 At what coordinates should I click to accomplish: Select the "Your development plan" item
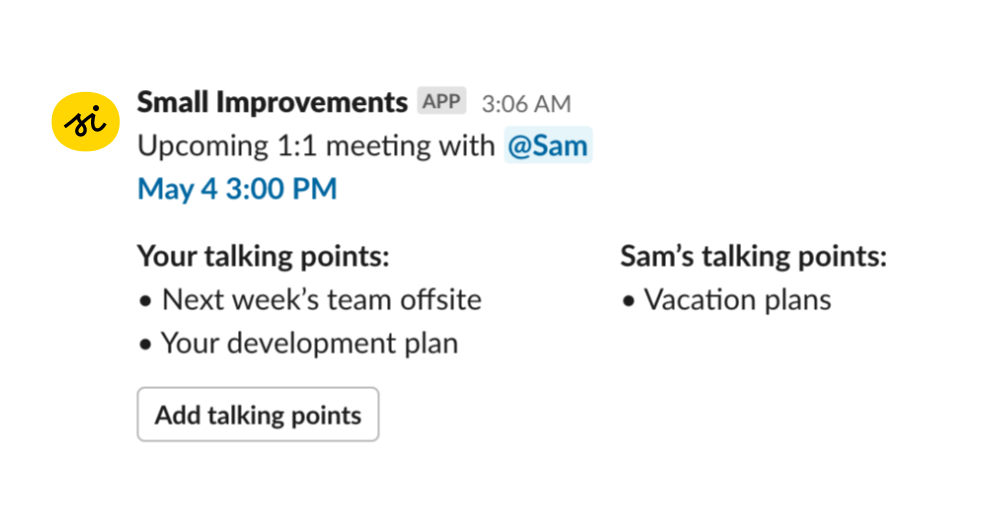point(309,343)
